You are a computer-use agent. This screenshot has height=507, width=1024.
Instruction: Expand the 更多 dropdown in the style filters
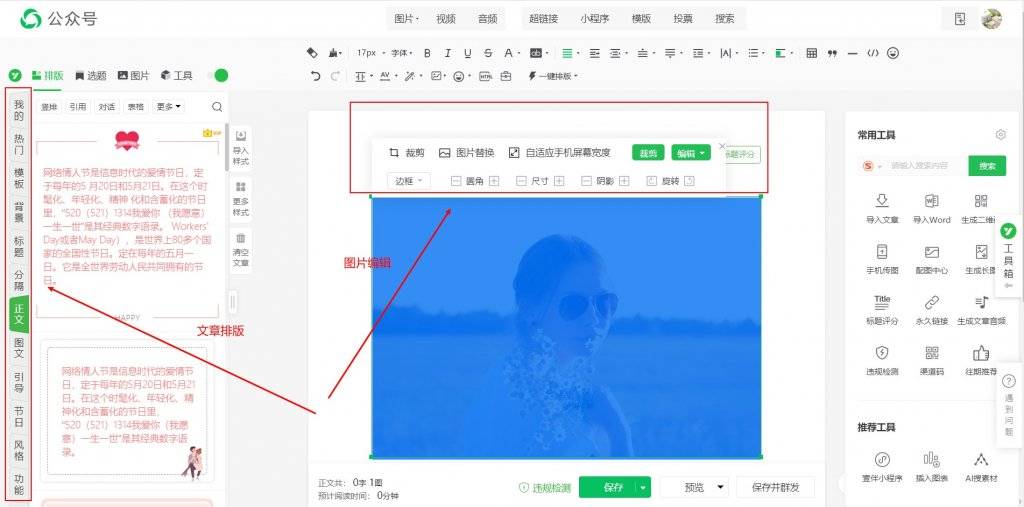[168, 106]
